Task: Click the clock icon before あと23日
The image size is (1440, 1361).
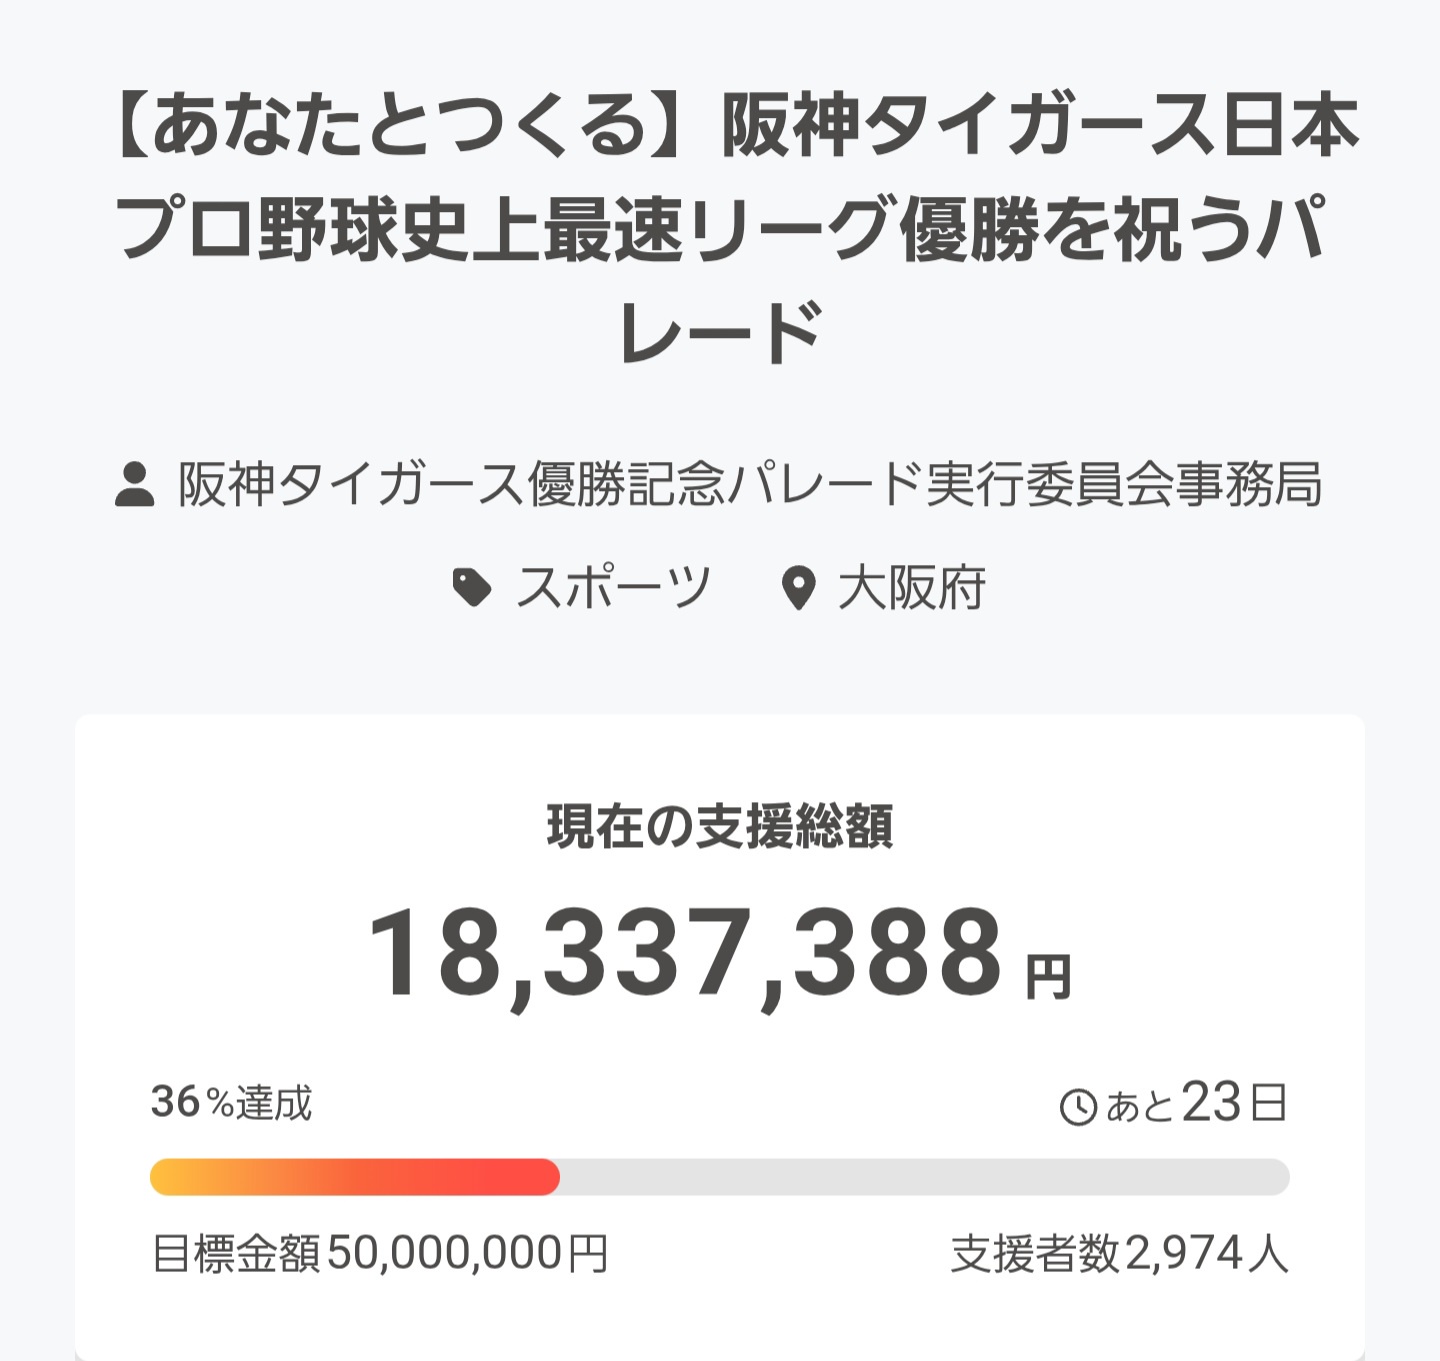Action: click(1078, 1107)
